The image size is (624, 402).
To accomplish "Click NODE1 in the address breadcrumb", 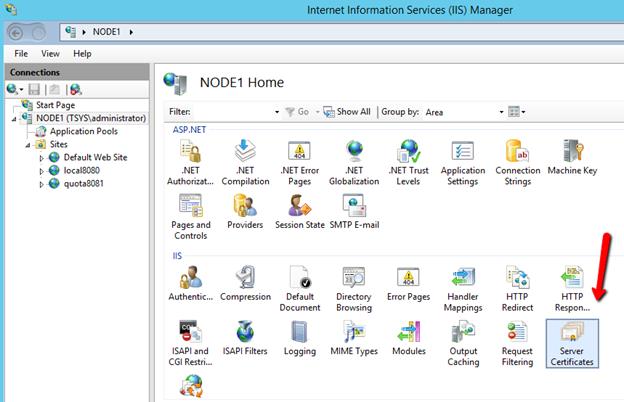I will [x=106, y=32].
